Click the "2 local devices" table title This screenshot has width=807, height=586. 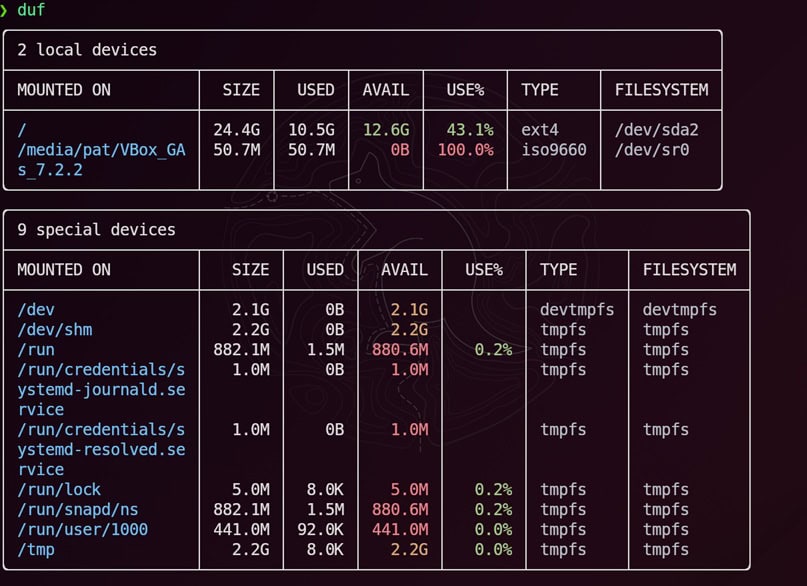point(87,49)
